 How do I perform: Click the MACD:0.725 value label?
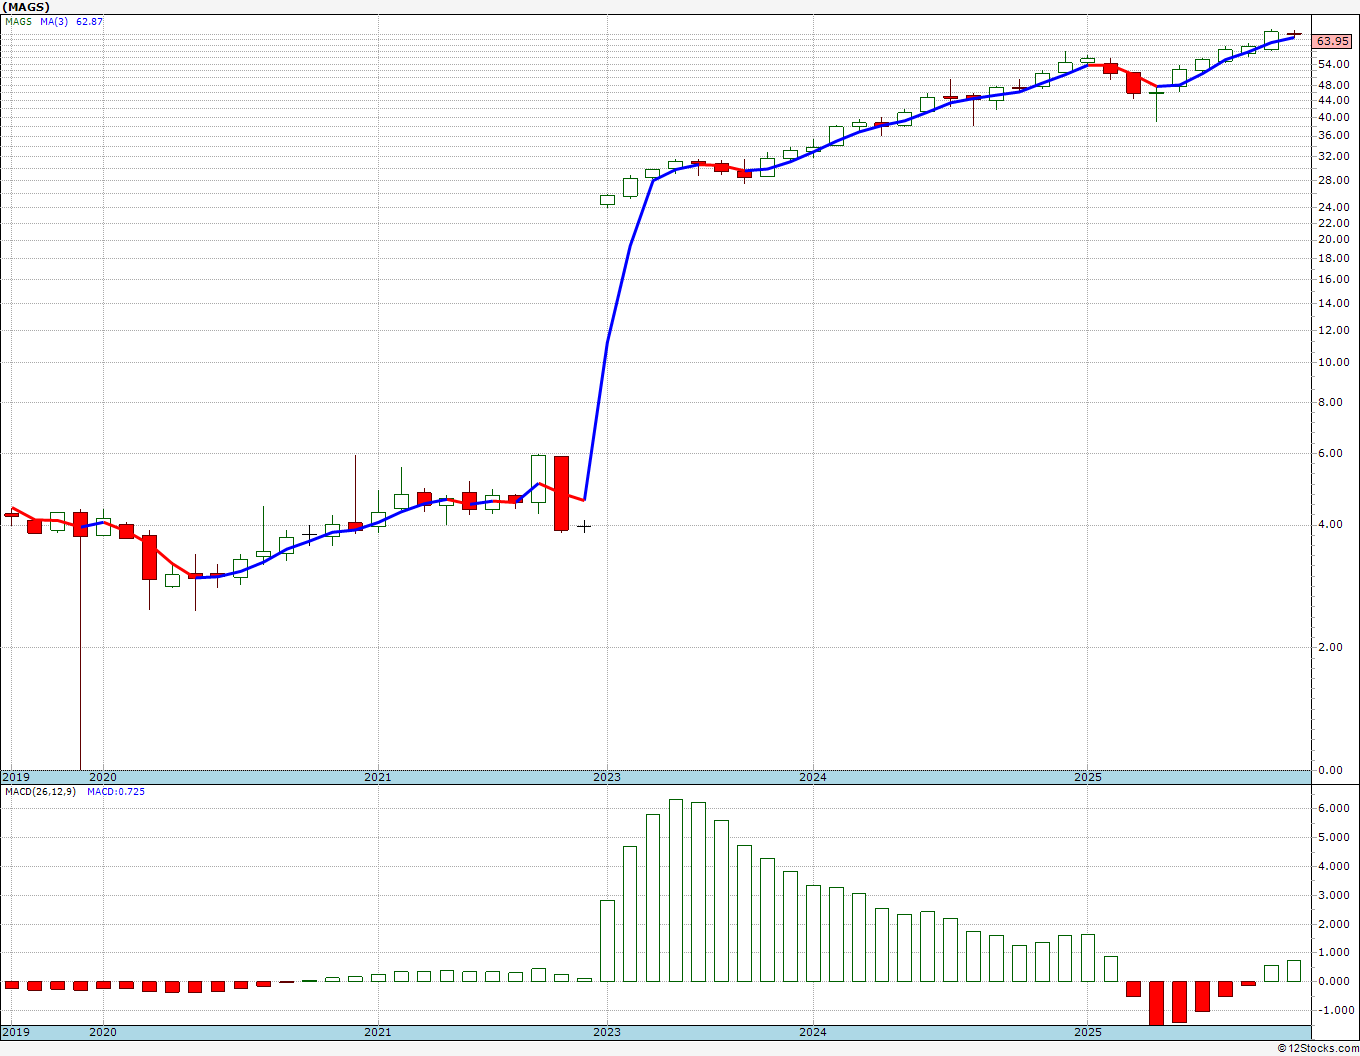coord(116,792)
